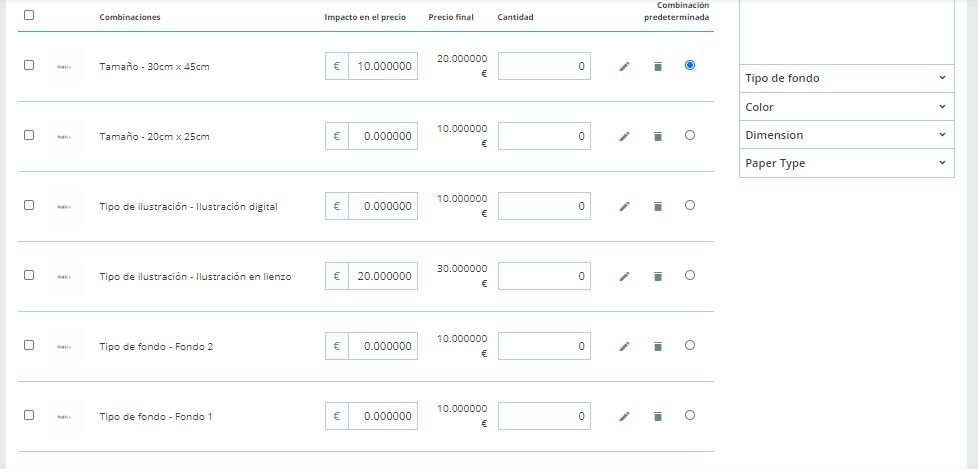Click Cantidad field for Fondo 1 row
This screenshot has height=469, width=978.
coord(544,416)
